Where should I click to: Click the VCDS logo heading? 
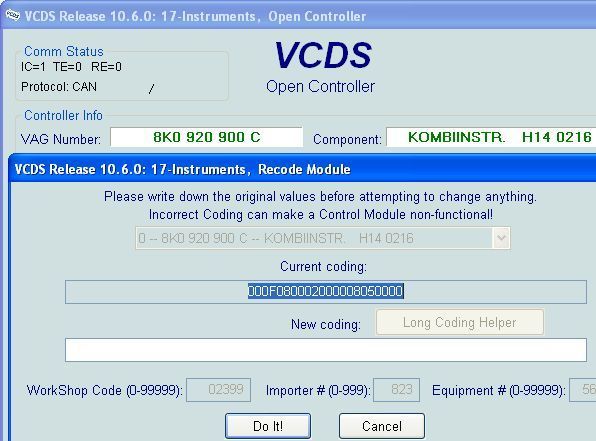pyautogui.click(x=323, y=56)
